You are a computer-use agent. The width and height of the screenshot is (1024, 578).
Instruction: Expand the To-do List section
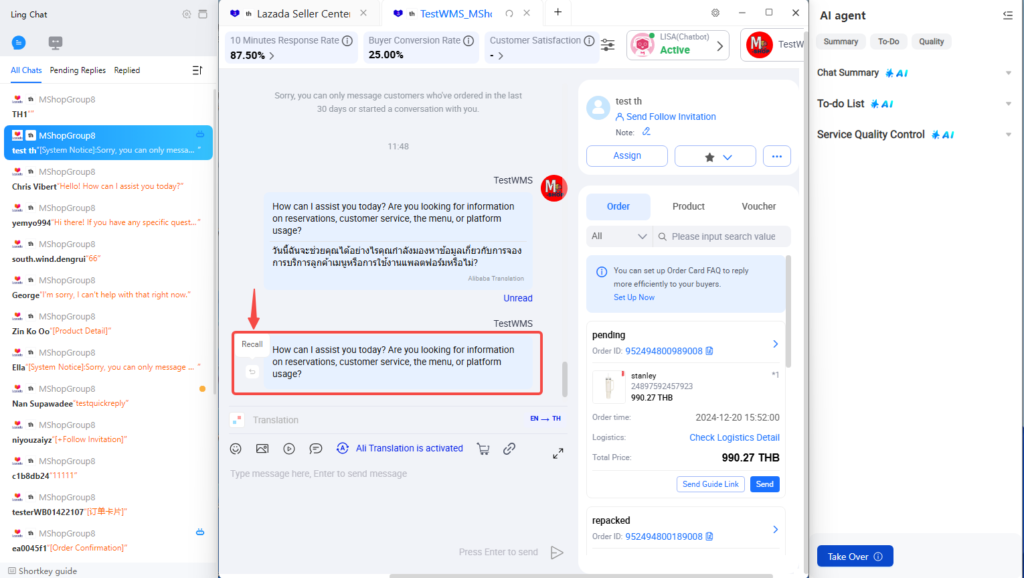click(1008, 104)
